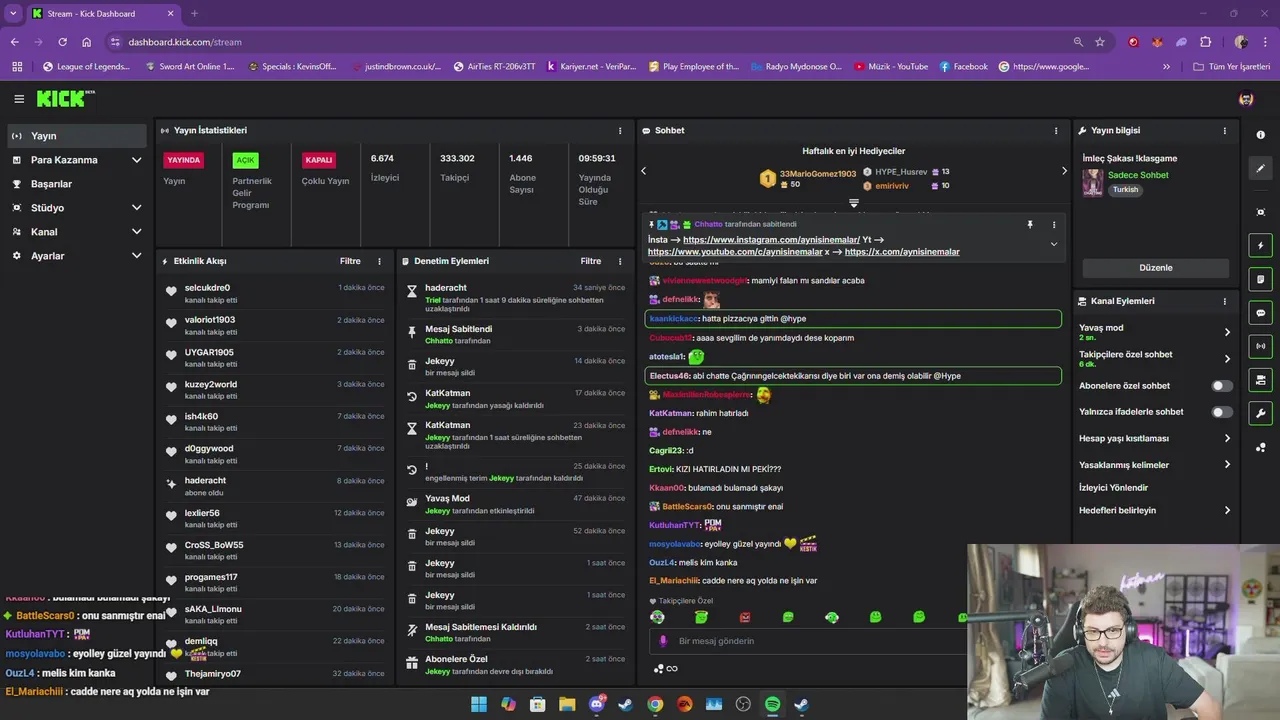This screenshot has height=720, width=1280.
Task: Toggle Abonelere özel sohbet switch
Action: [x=1222, y=386]
